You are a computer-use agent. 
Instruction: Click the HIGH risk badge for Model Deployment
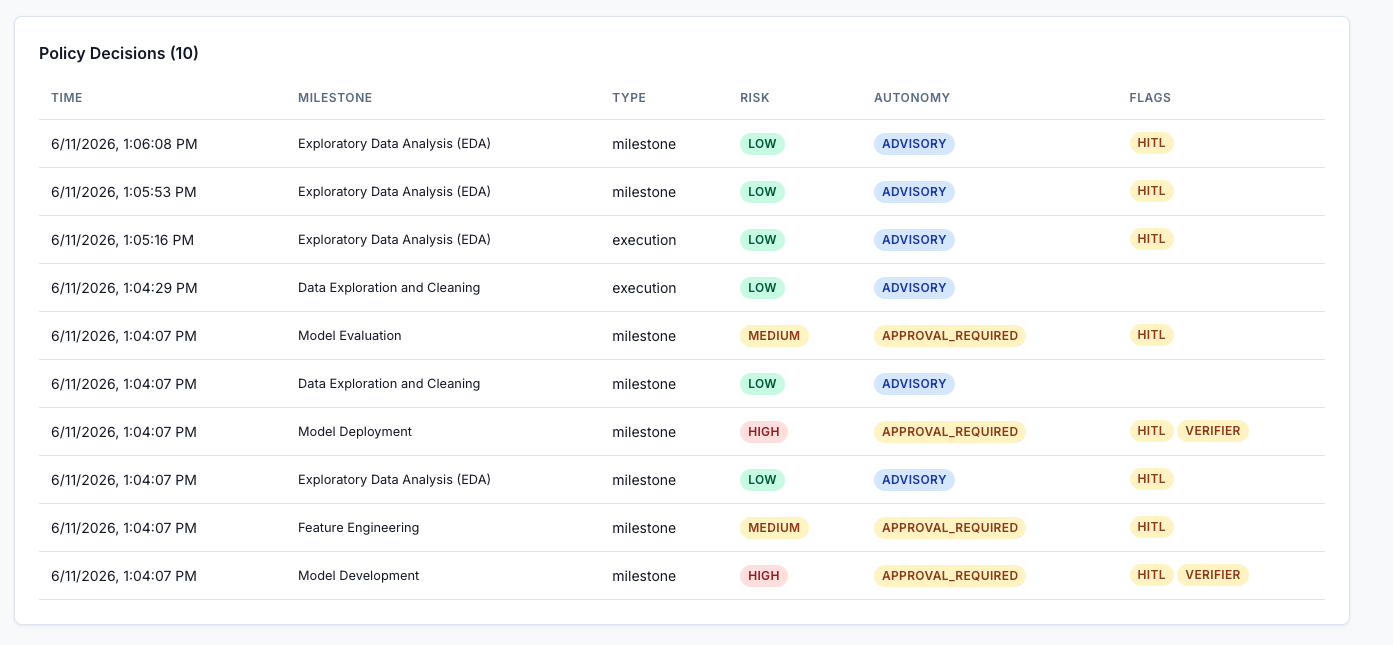point(764,432)
